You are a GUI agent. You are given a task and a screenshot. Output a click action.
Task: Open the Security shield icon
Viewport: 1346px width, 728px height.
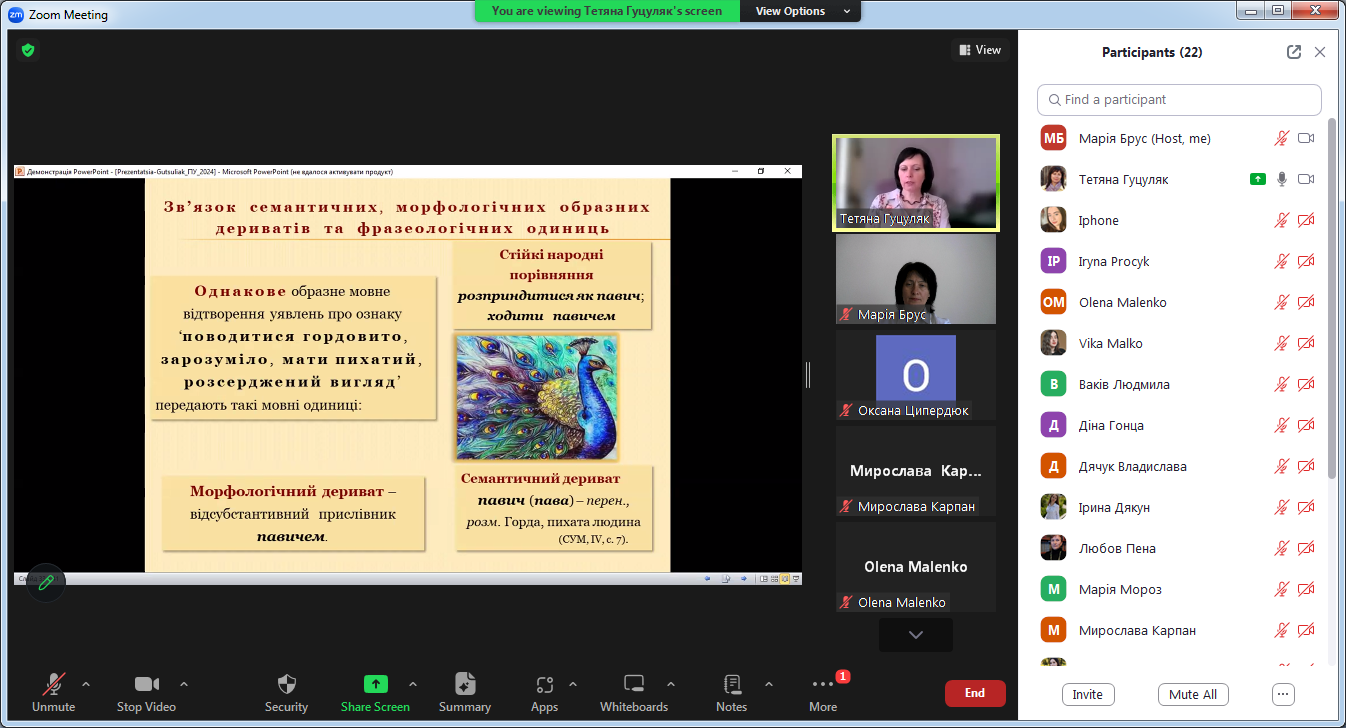click(x=286, y=685)
